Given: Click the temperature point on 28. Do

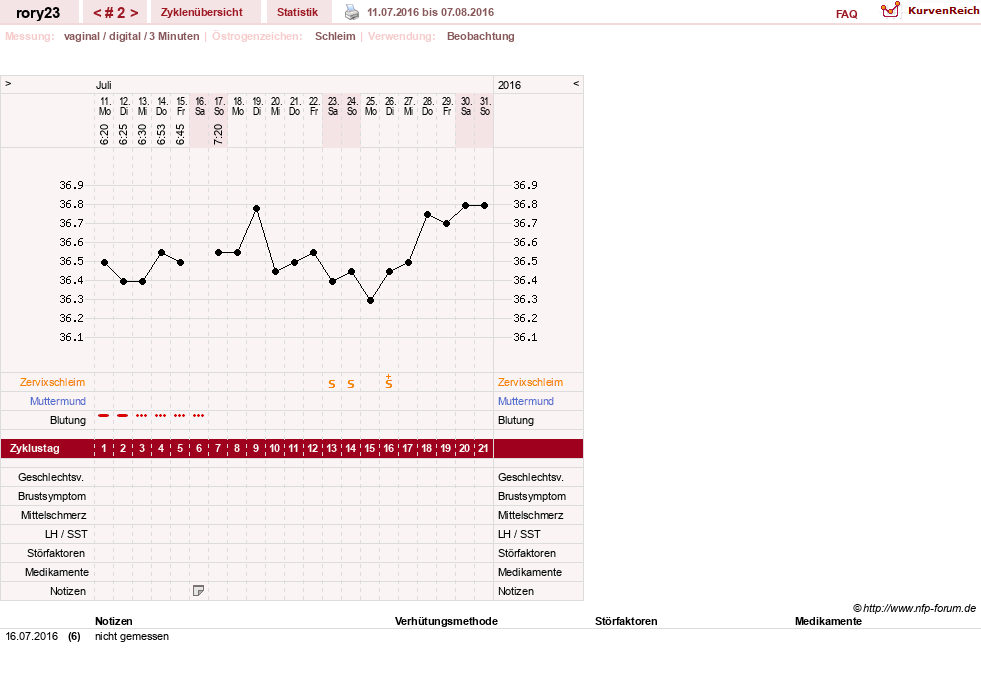Looking at the screenshot, I should (427, 215).
